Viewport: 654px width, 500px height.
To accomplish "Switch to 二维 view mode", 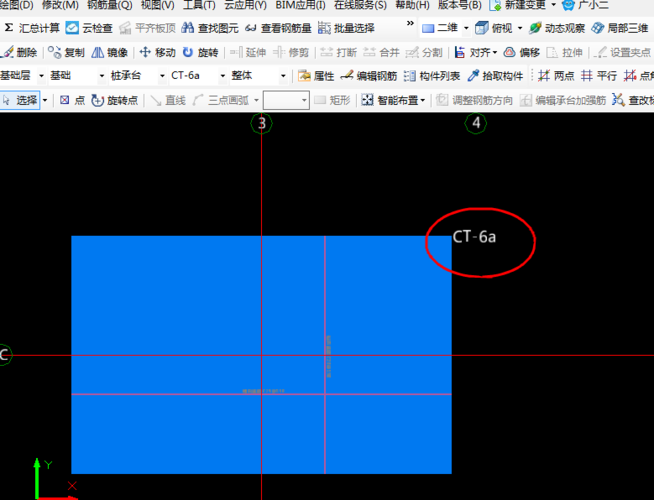I will tap(440, 28).
